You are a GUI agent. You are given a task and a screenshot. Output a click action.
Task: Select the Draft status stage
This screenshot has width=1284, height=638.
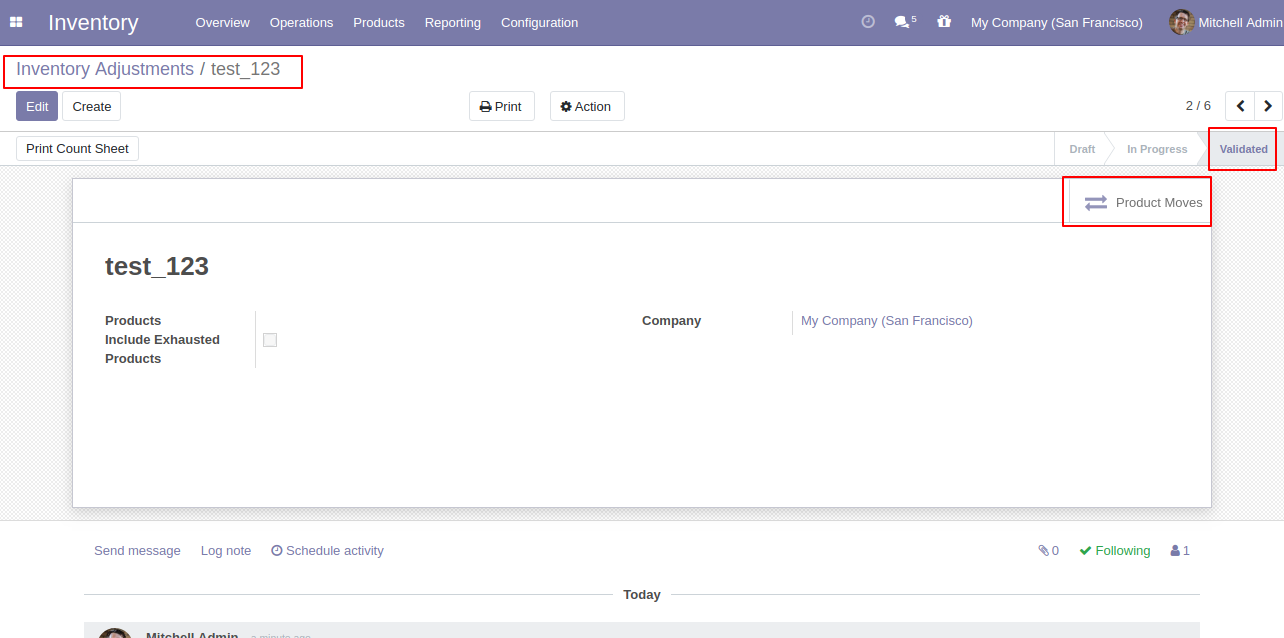(1082, 149)
